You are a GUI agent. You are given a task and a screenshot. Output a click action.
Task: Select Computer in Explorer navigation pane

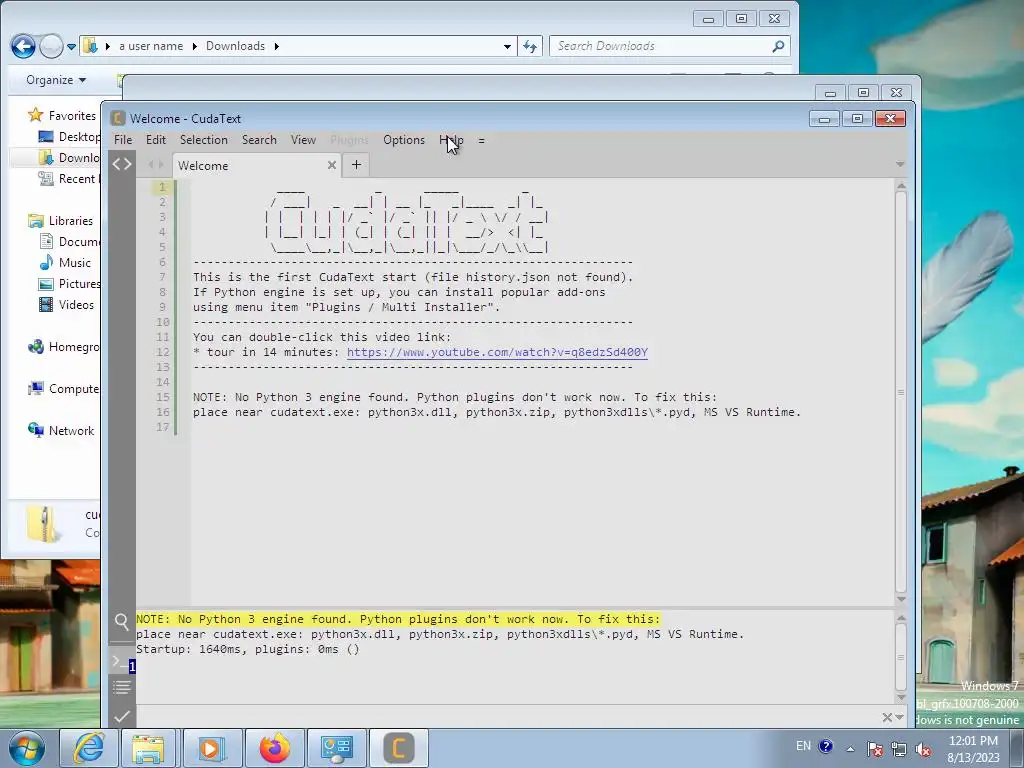tap(63, 389)
